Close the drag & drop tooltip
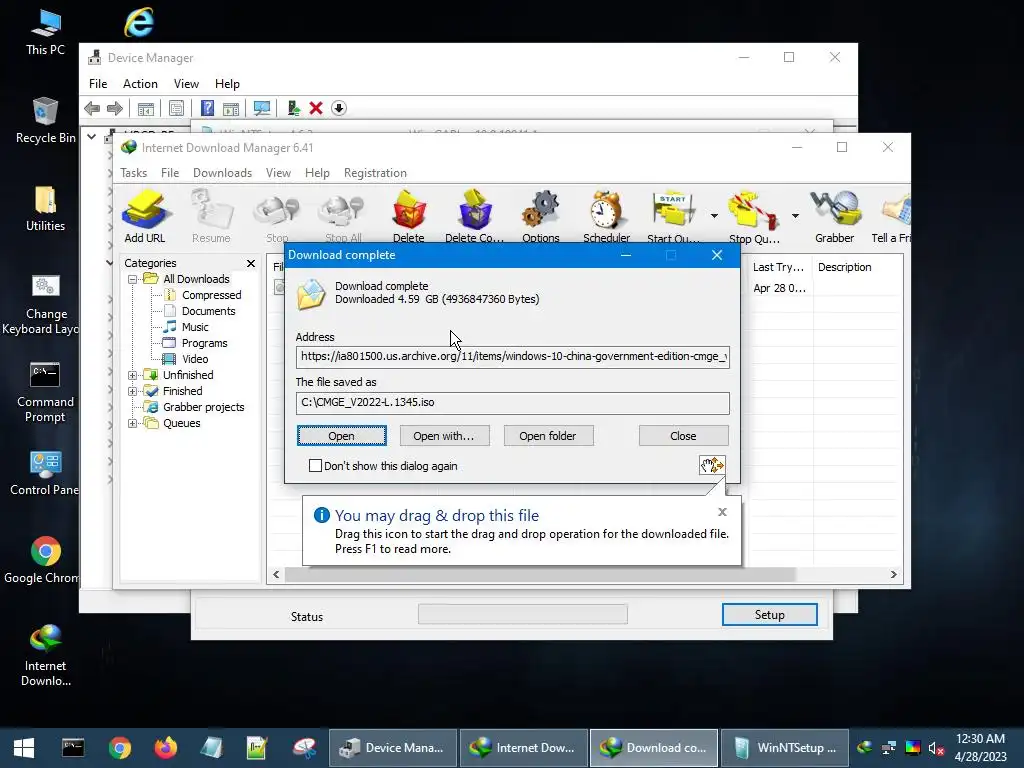This screenshot has width=1024, height=768. click(x=722, y=512)
